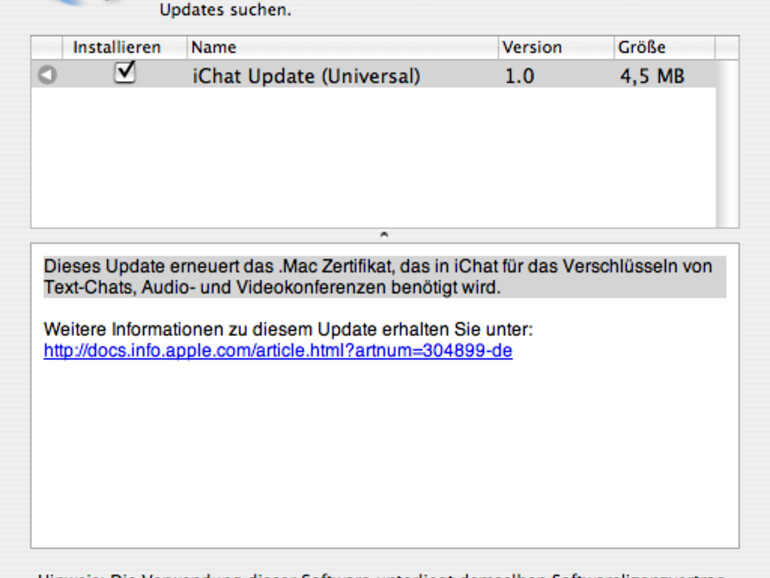770x578 pixels.
Task: Sort by the Größe column header
Action: point(664,48)
